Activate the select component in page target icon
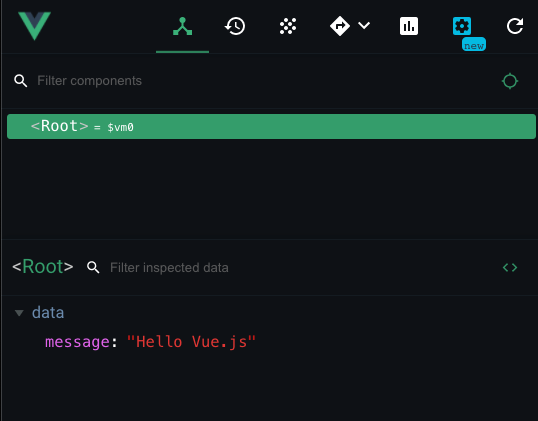The image size is (538, 421). tap(510, 81)
